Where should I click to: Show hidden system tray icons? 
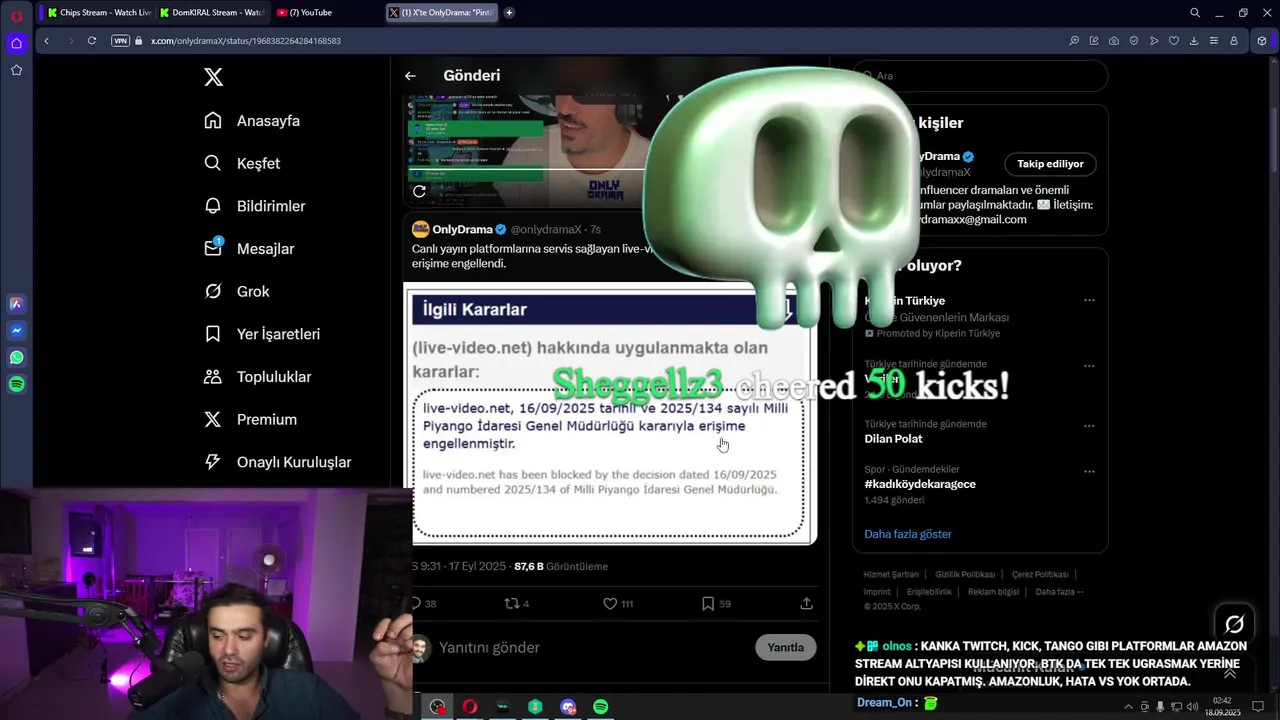[1128, 706]
